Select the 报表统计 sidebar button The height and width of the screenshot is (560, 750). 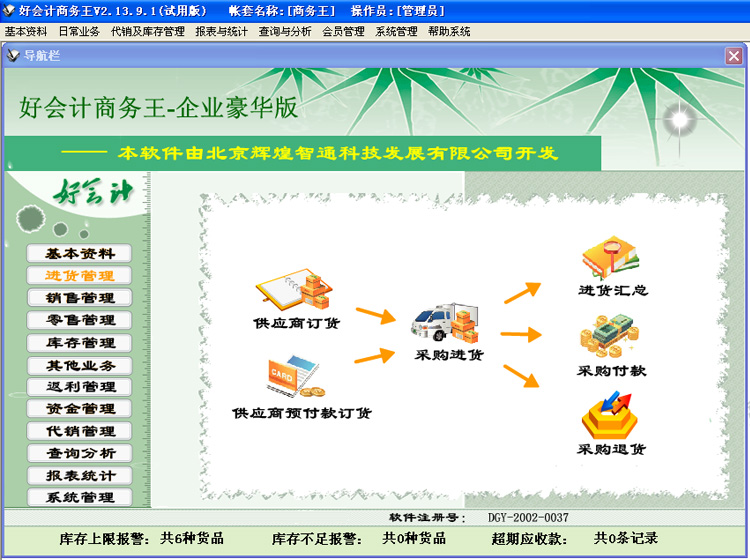[x=79, y=476]
